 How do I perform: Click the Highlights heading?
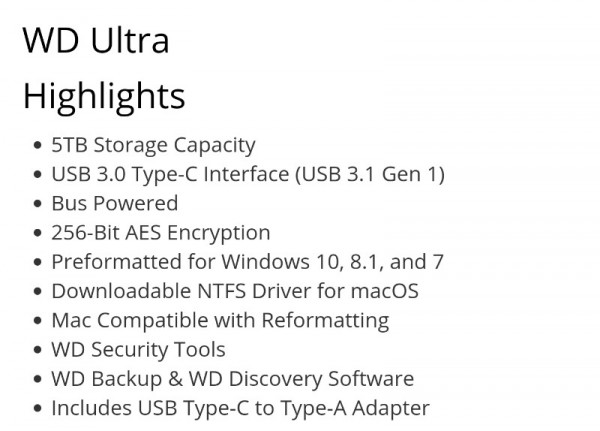(x=104, y=96)
